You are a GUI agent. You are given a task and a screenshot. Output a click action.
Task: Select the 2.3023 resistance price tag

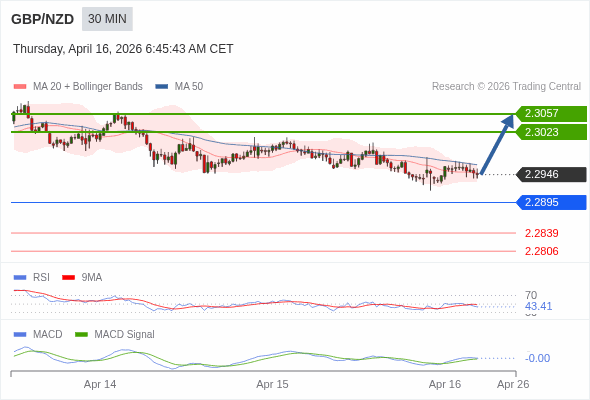[x=551, y=132]
